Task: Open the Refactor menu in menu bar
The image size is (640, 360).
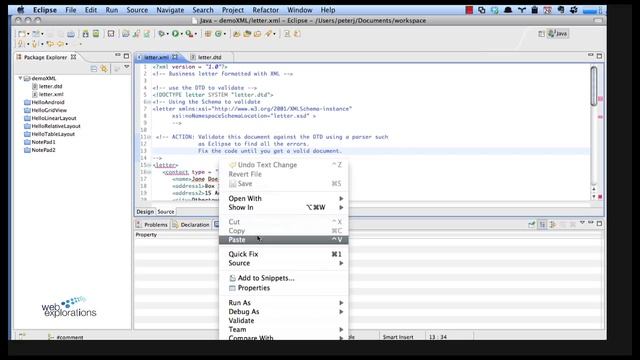Action: 266,10
